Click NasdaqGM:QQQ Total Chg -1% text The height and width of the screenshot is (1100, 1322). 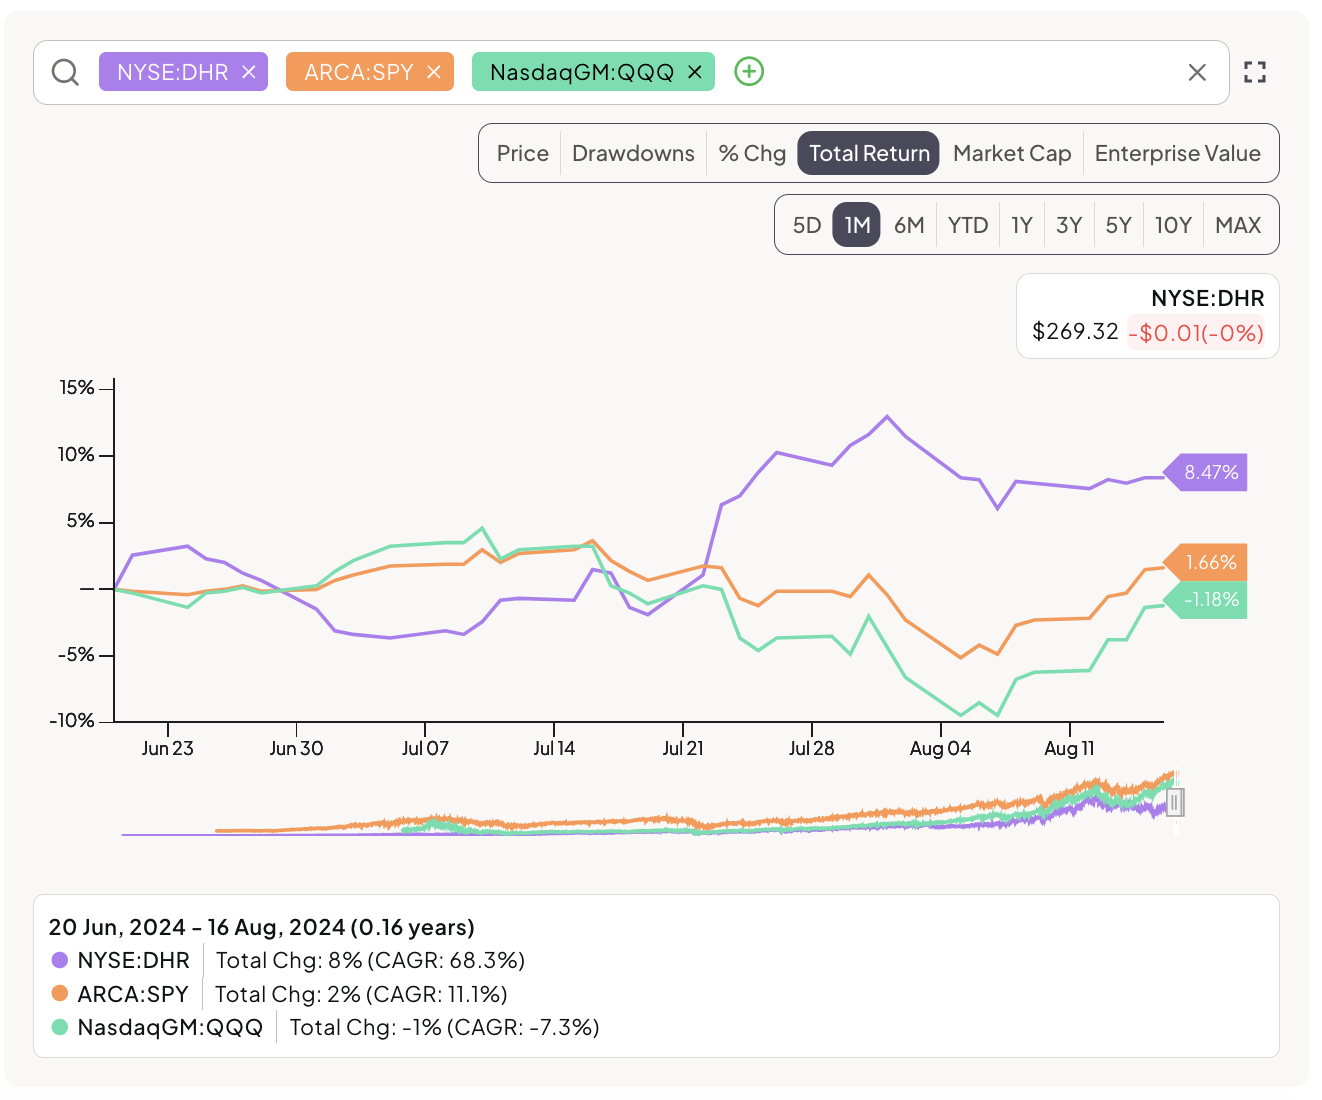(x=444, y=1027)
